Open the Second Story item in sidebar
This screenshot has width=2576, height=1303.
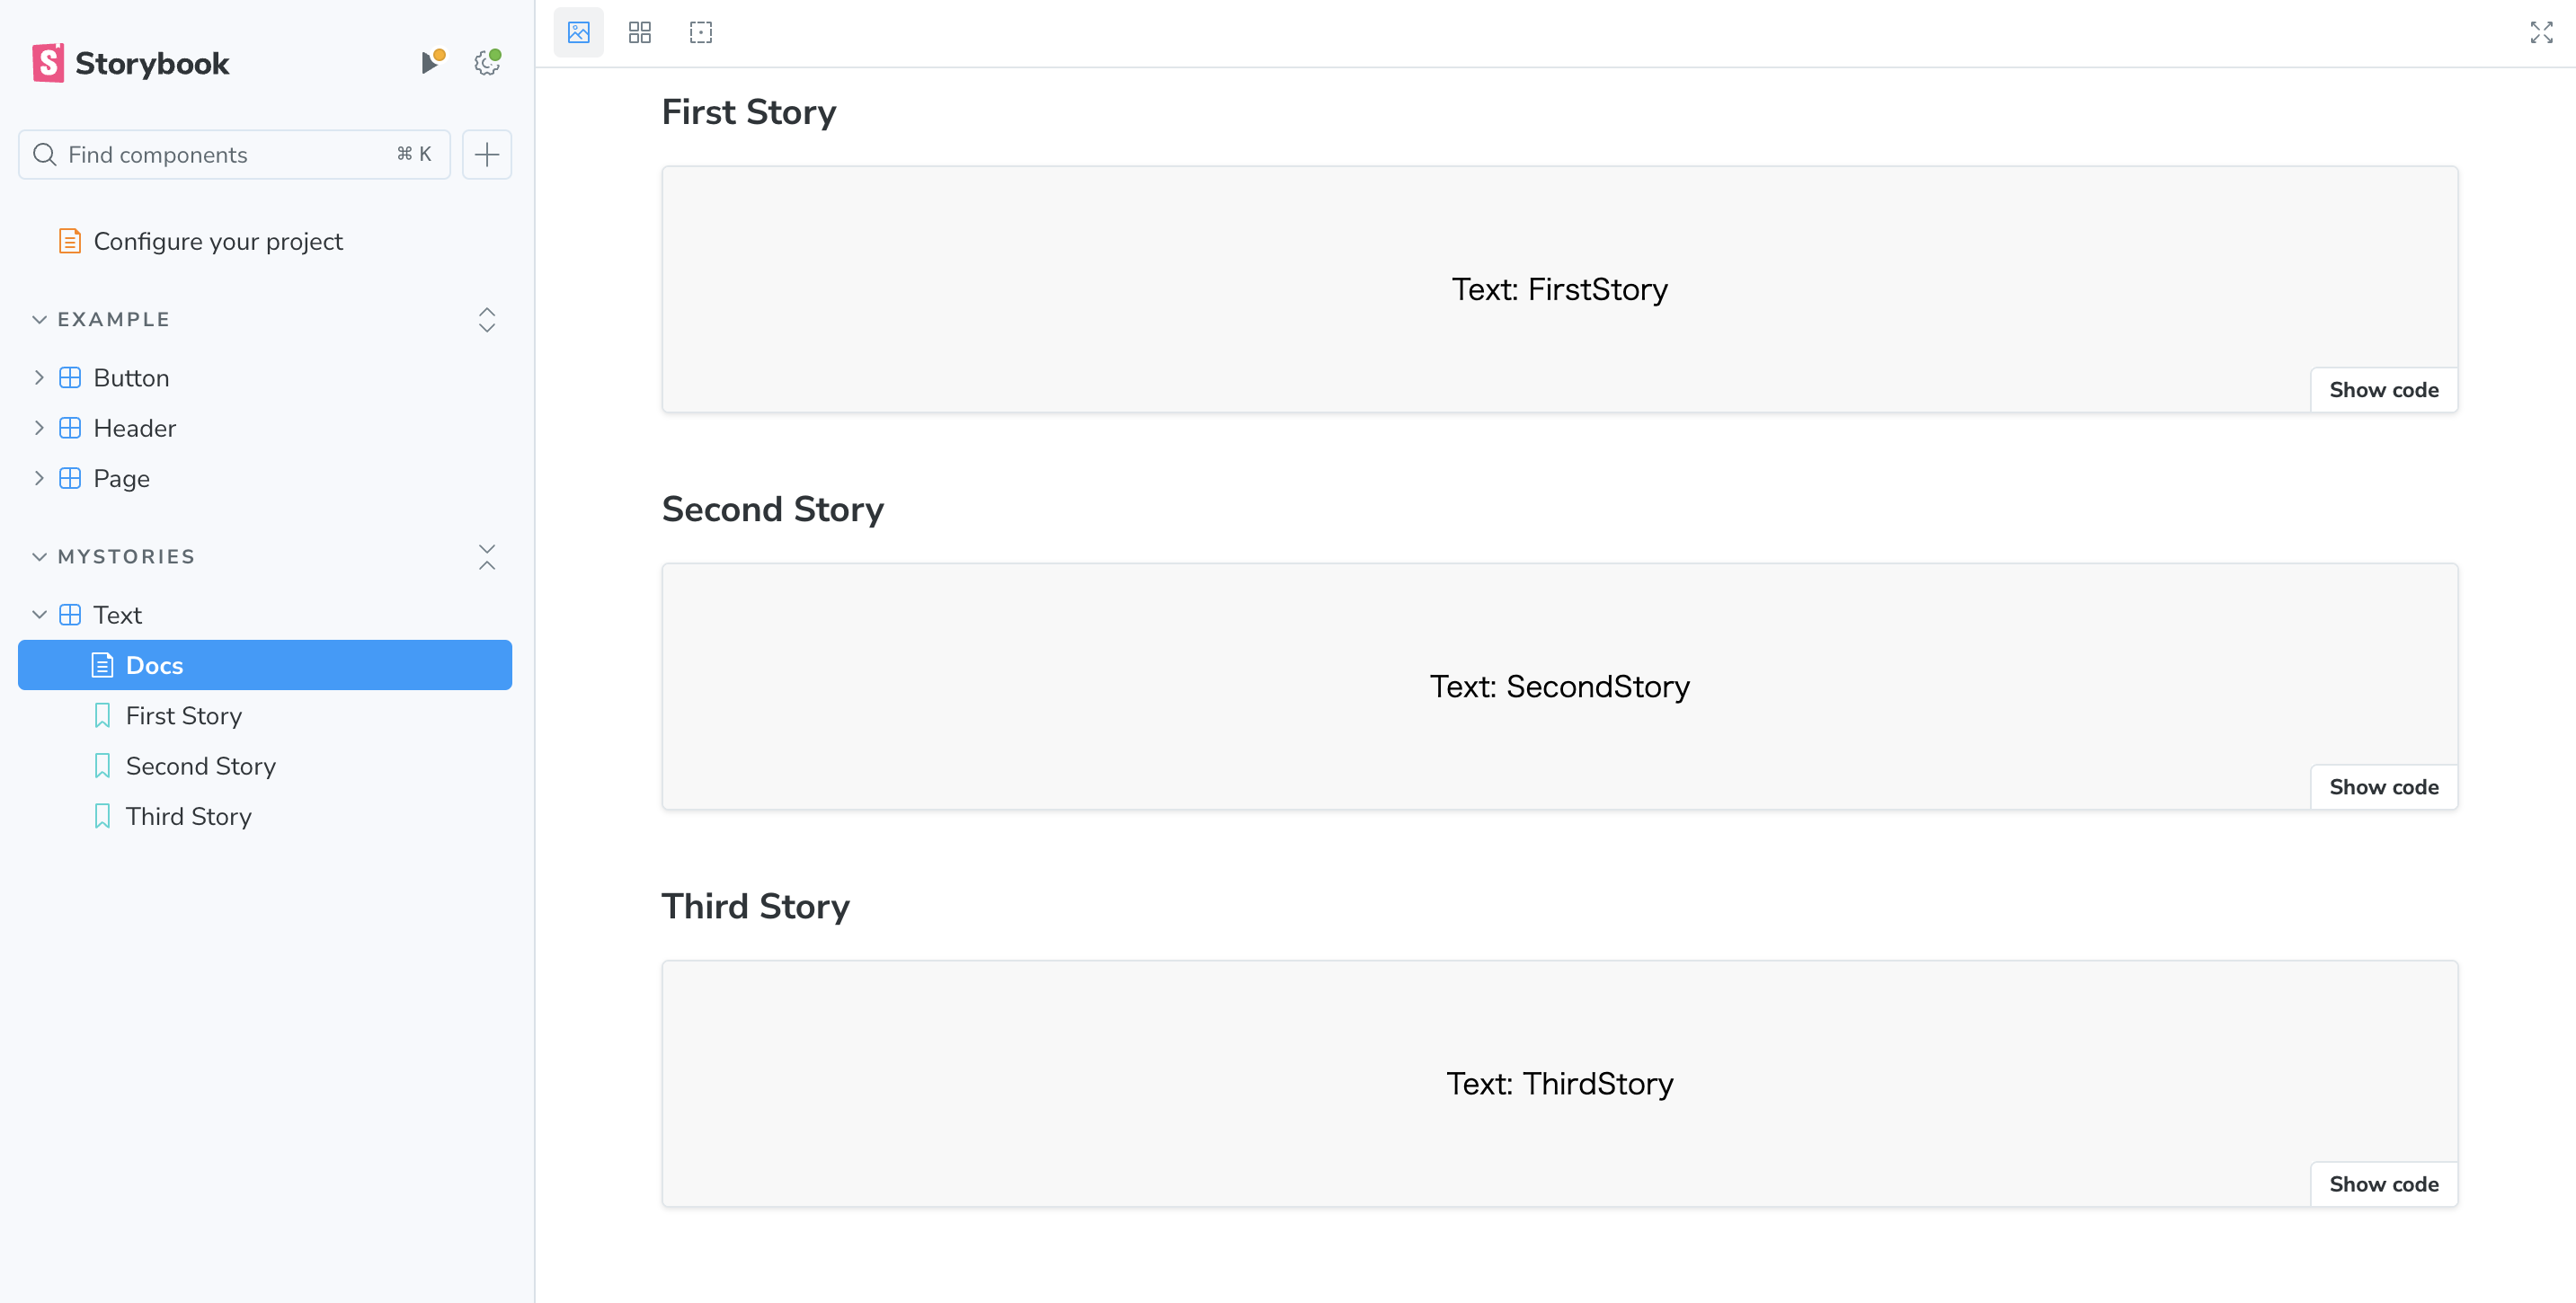point(200,766)
